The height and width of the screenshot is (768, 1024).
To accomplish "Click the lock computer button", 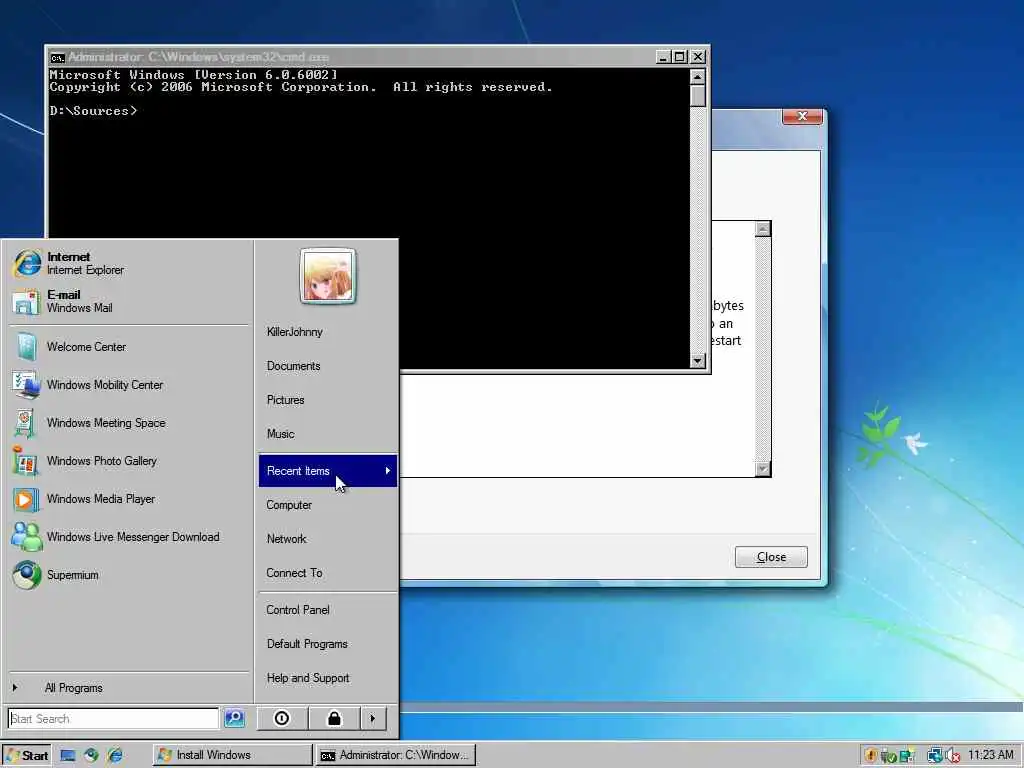I will tap(334, 718).
